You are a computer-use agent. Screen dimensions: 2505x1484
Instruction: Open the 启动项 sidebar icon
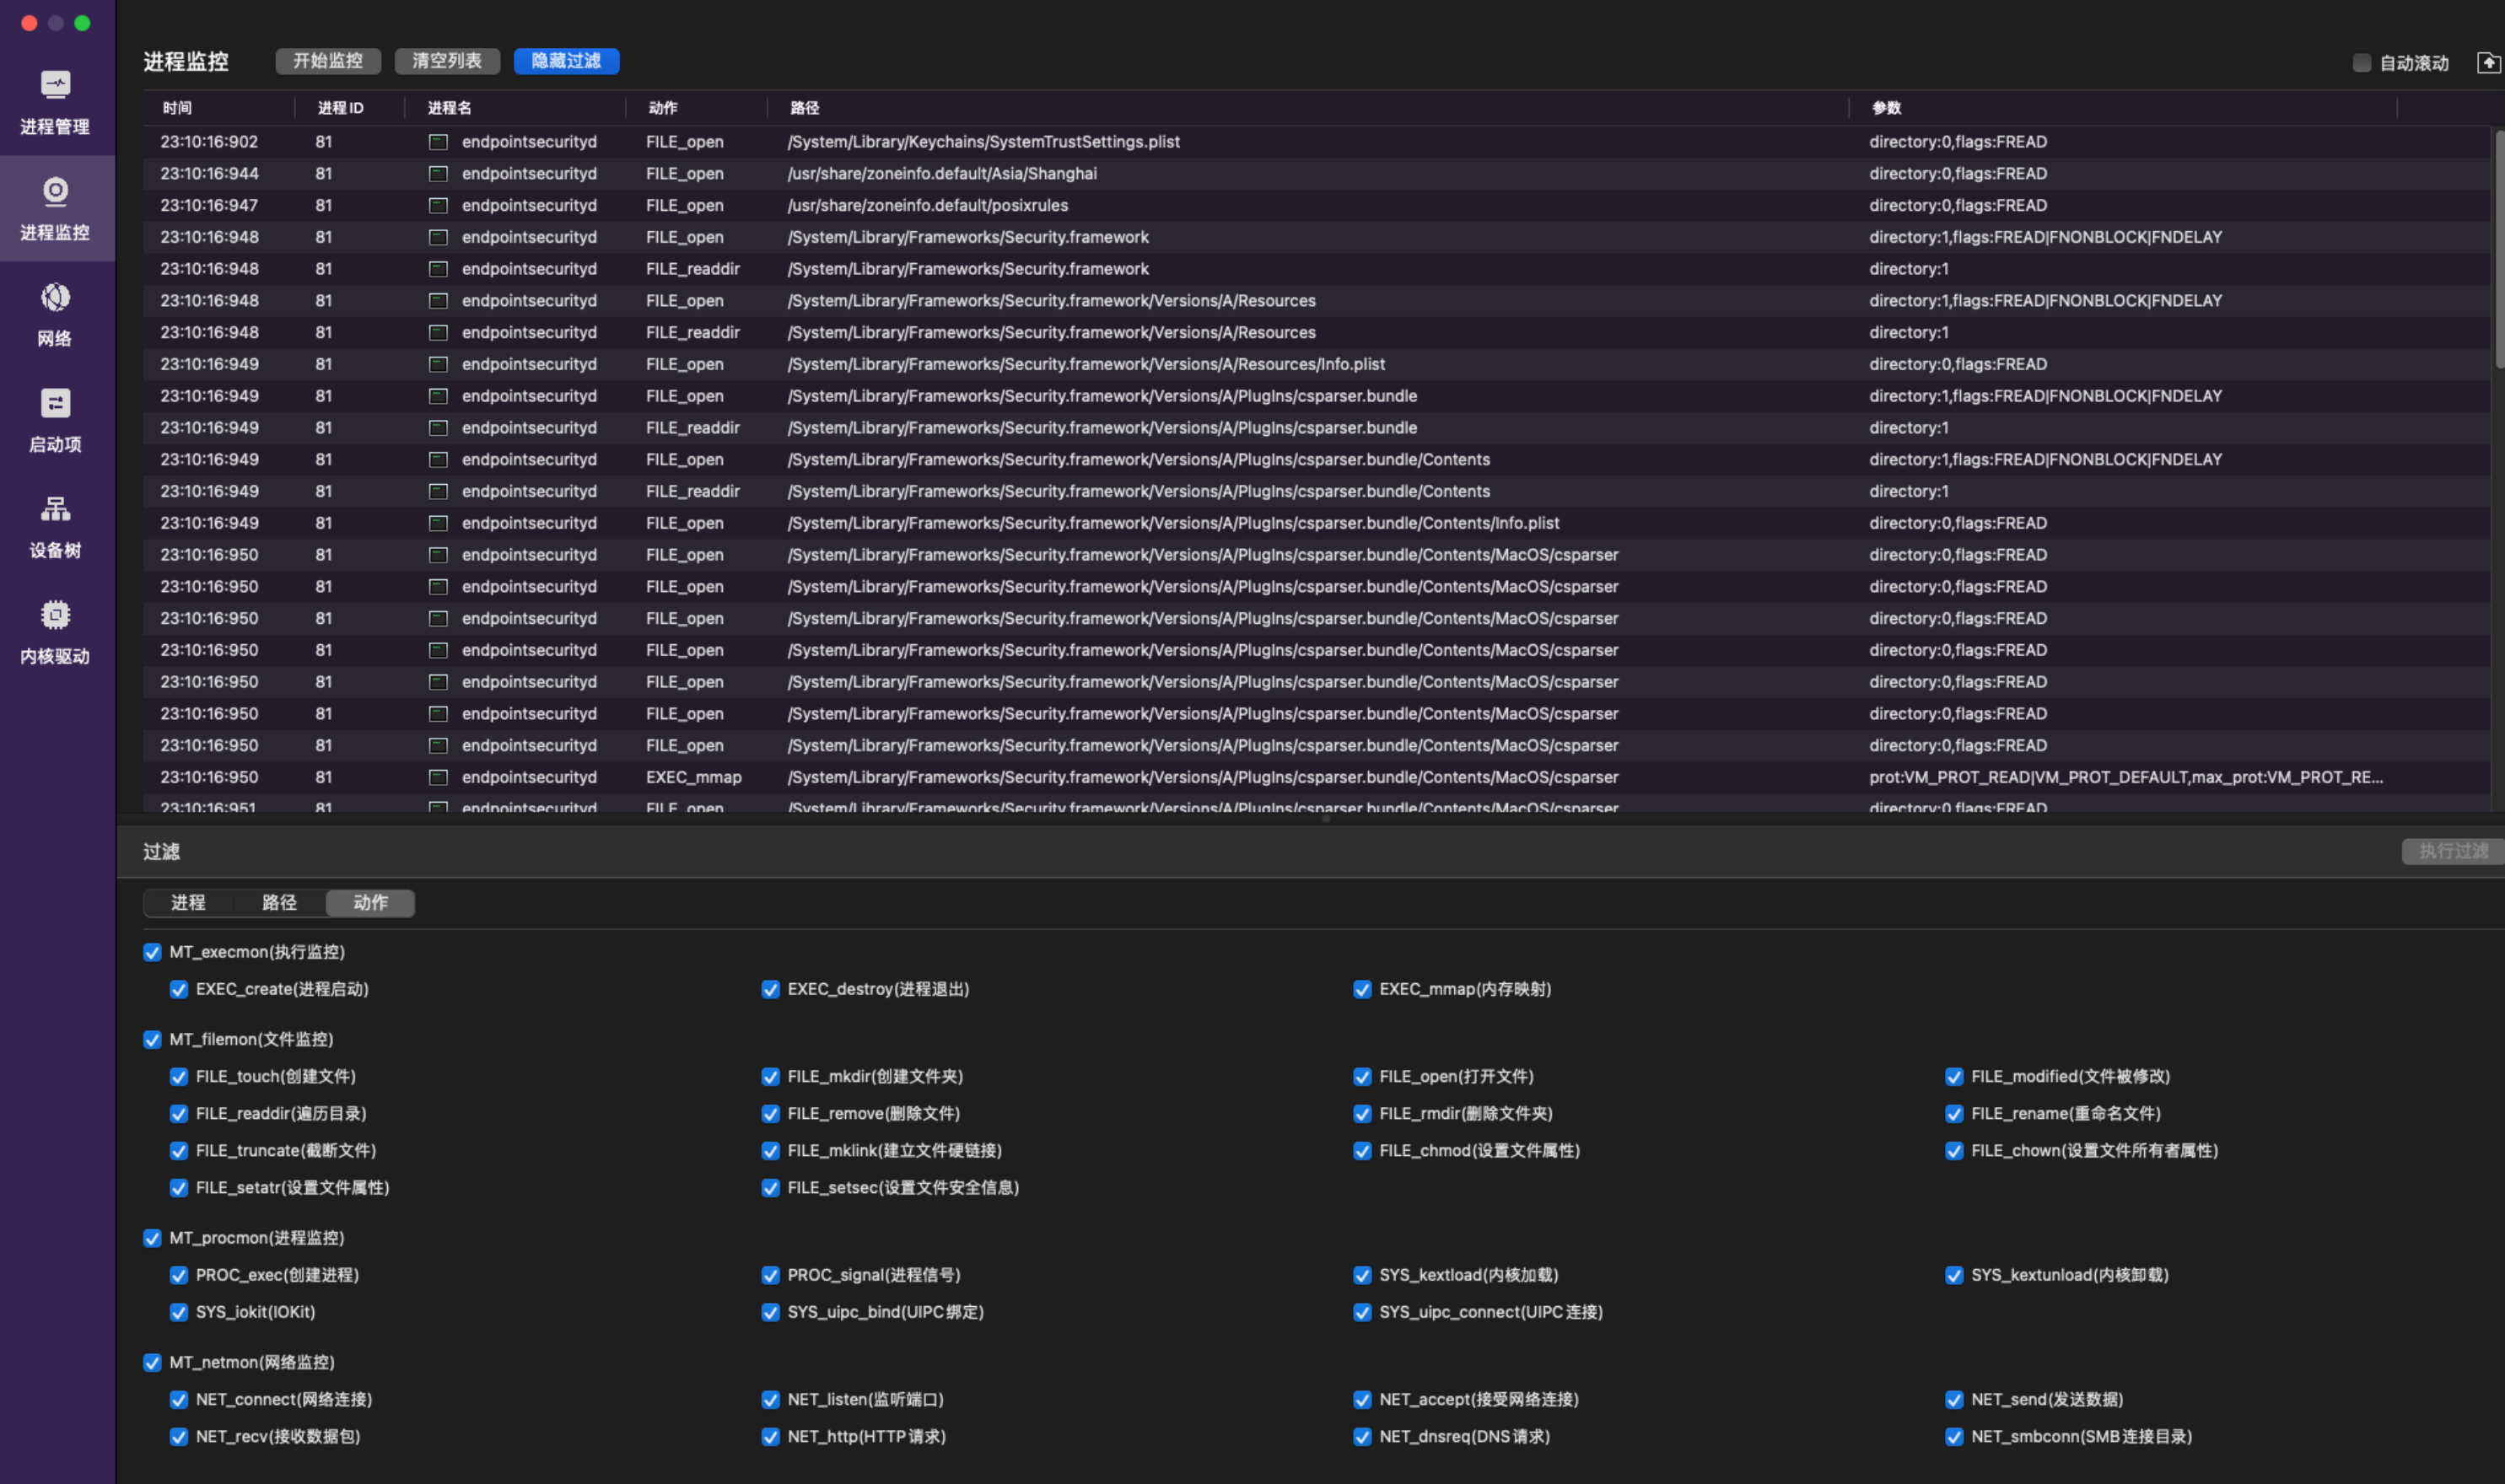(55, 403)
